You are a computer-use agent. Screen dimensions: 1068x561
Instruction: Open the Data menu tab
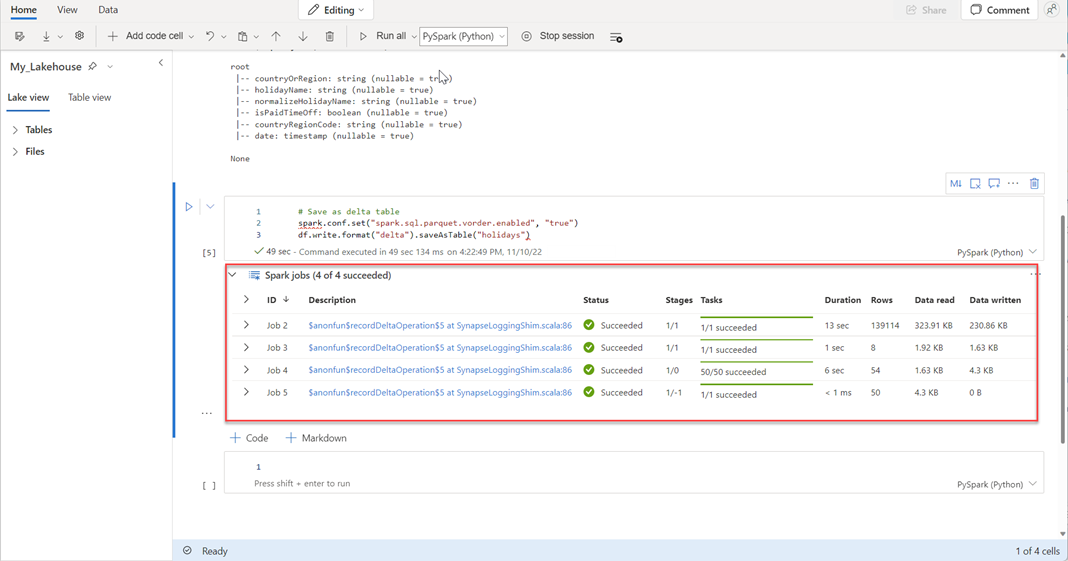click(x=108, y=10)
